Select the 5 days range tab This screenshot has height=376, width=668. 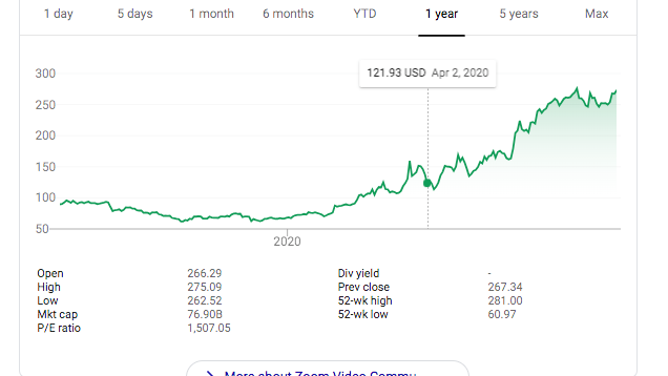[x=135, y=14]
